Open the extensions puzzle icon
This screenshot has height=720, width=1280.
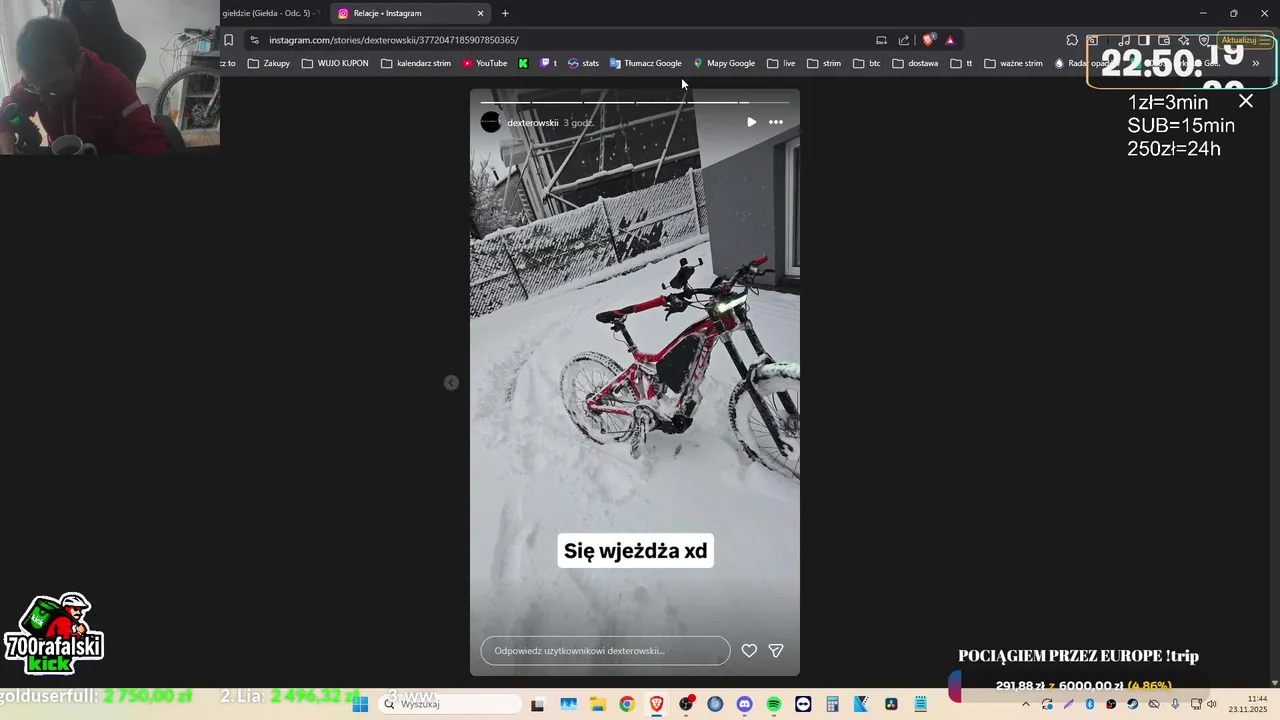pyautogui.click(x=1072, y=40)
